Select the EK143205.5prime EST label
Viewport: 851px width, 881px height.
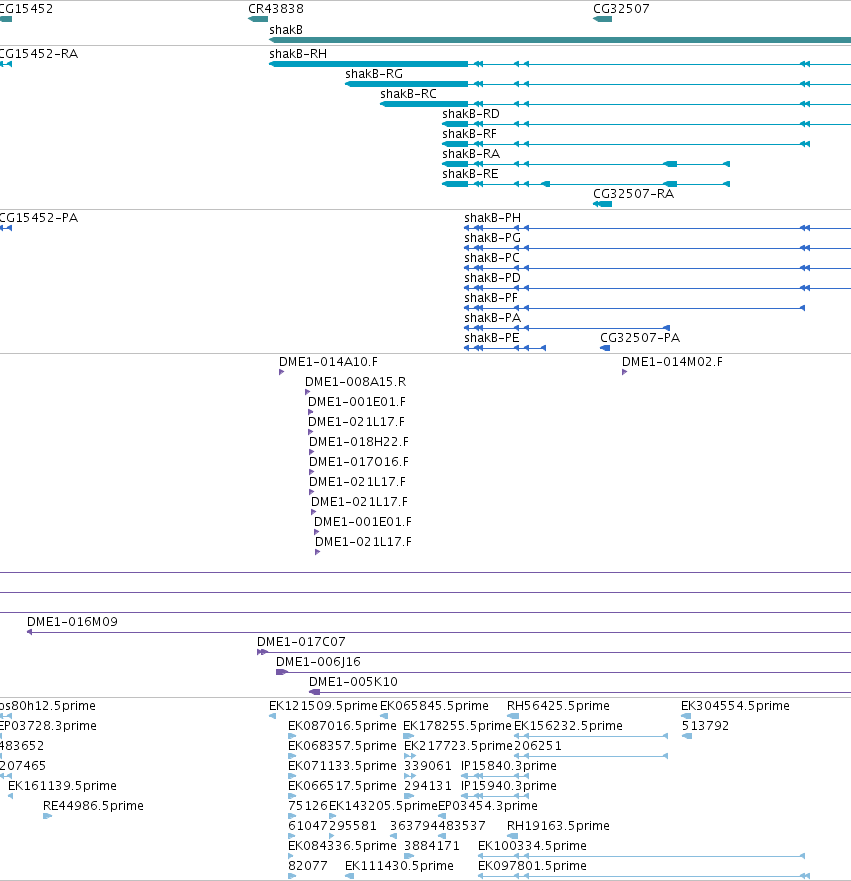pos(383,806)
